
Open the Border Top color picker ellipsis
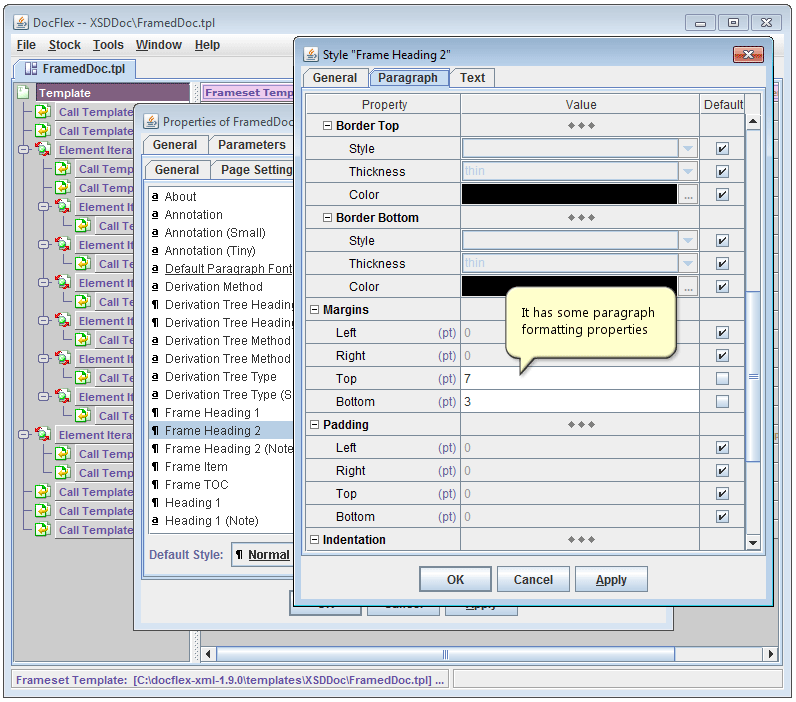coord(687,195)
